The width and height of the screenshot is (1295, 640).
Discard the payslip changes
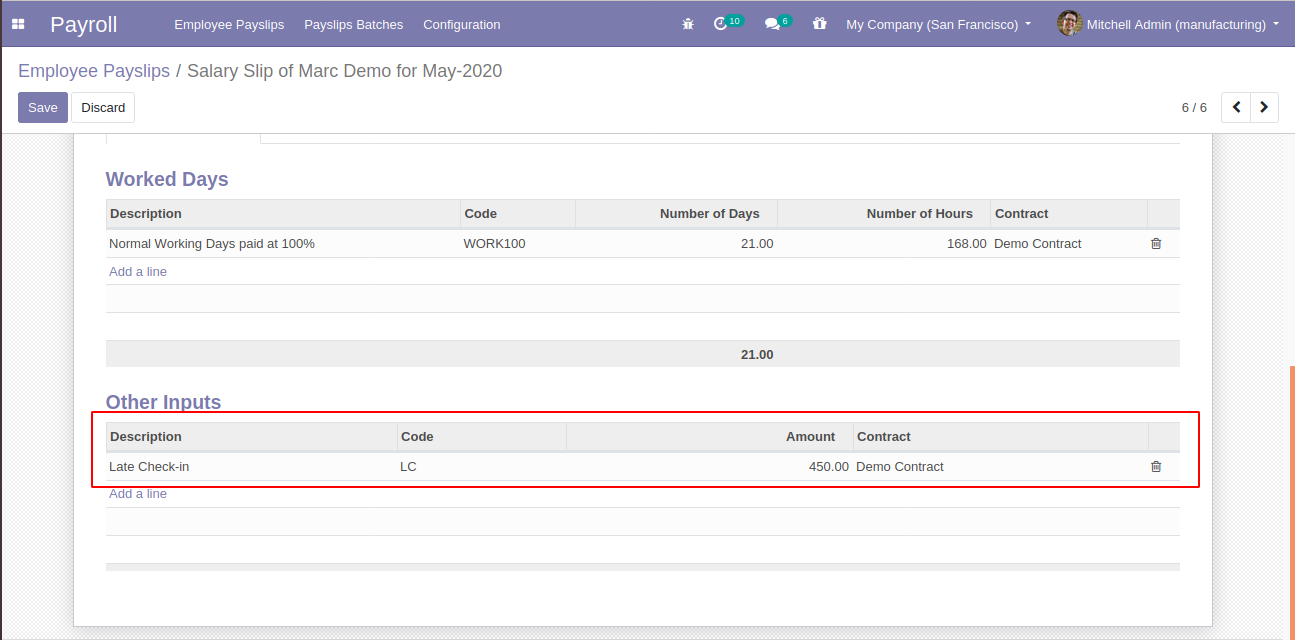(x=103, y=107)
